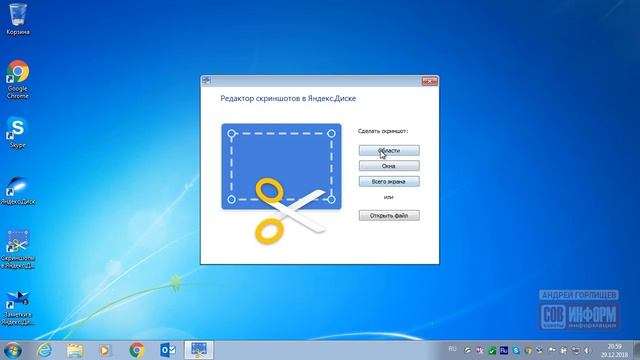Viewport: 640px width, 360px height.
Task: Open the network connection tray icon
Action: [x=576, y=351]
